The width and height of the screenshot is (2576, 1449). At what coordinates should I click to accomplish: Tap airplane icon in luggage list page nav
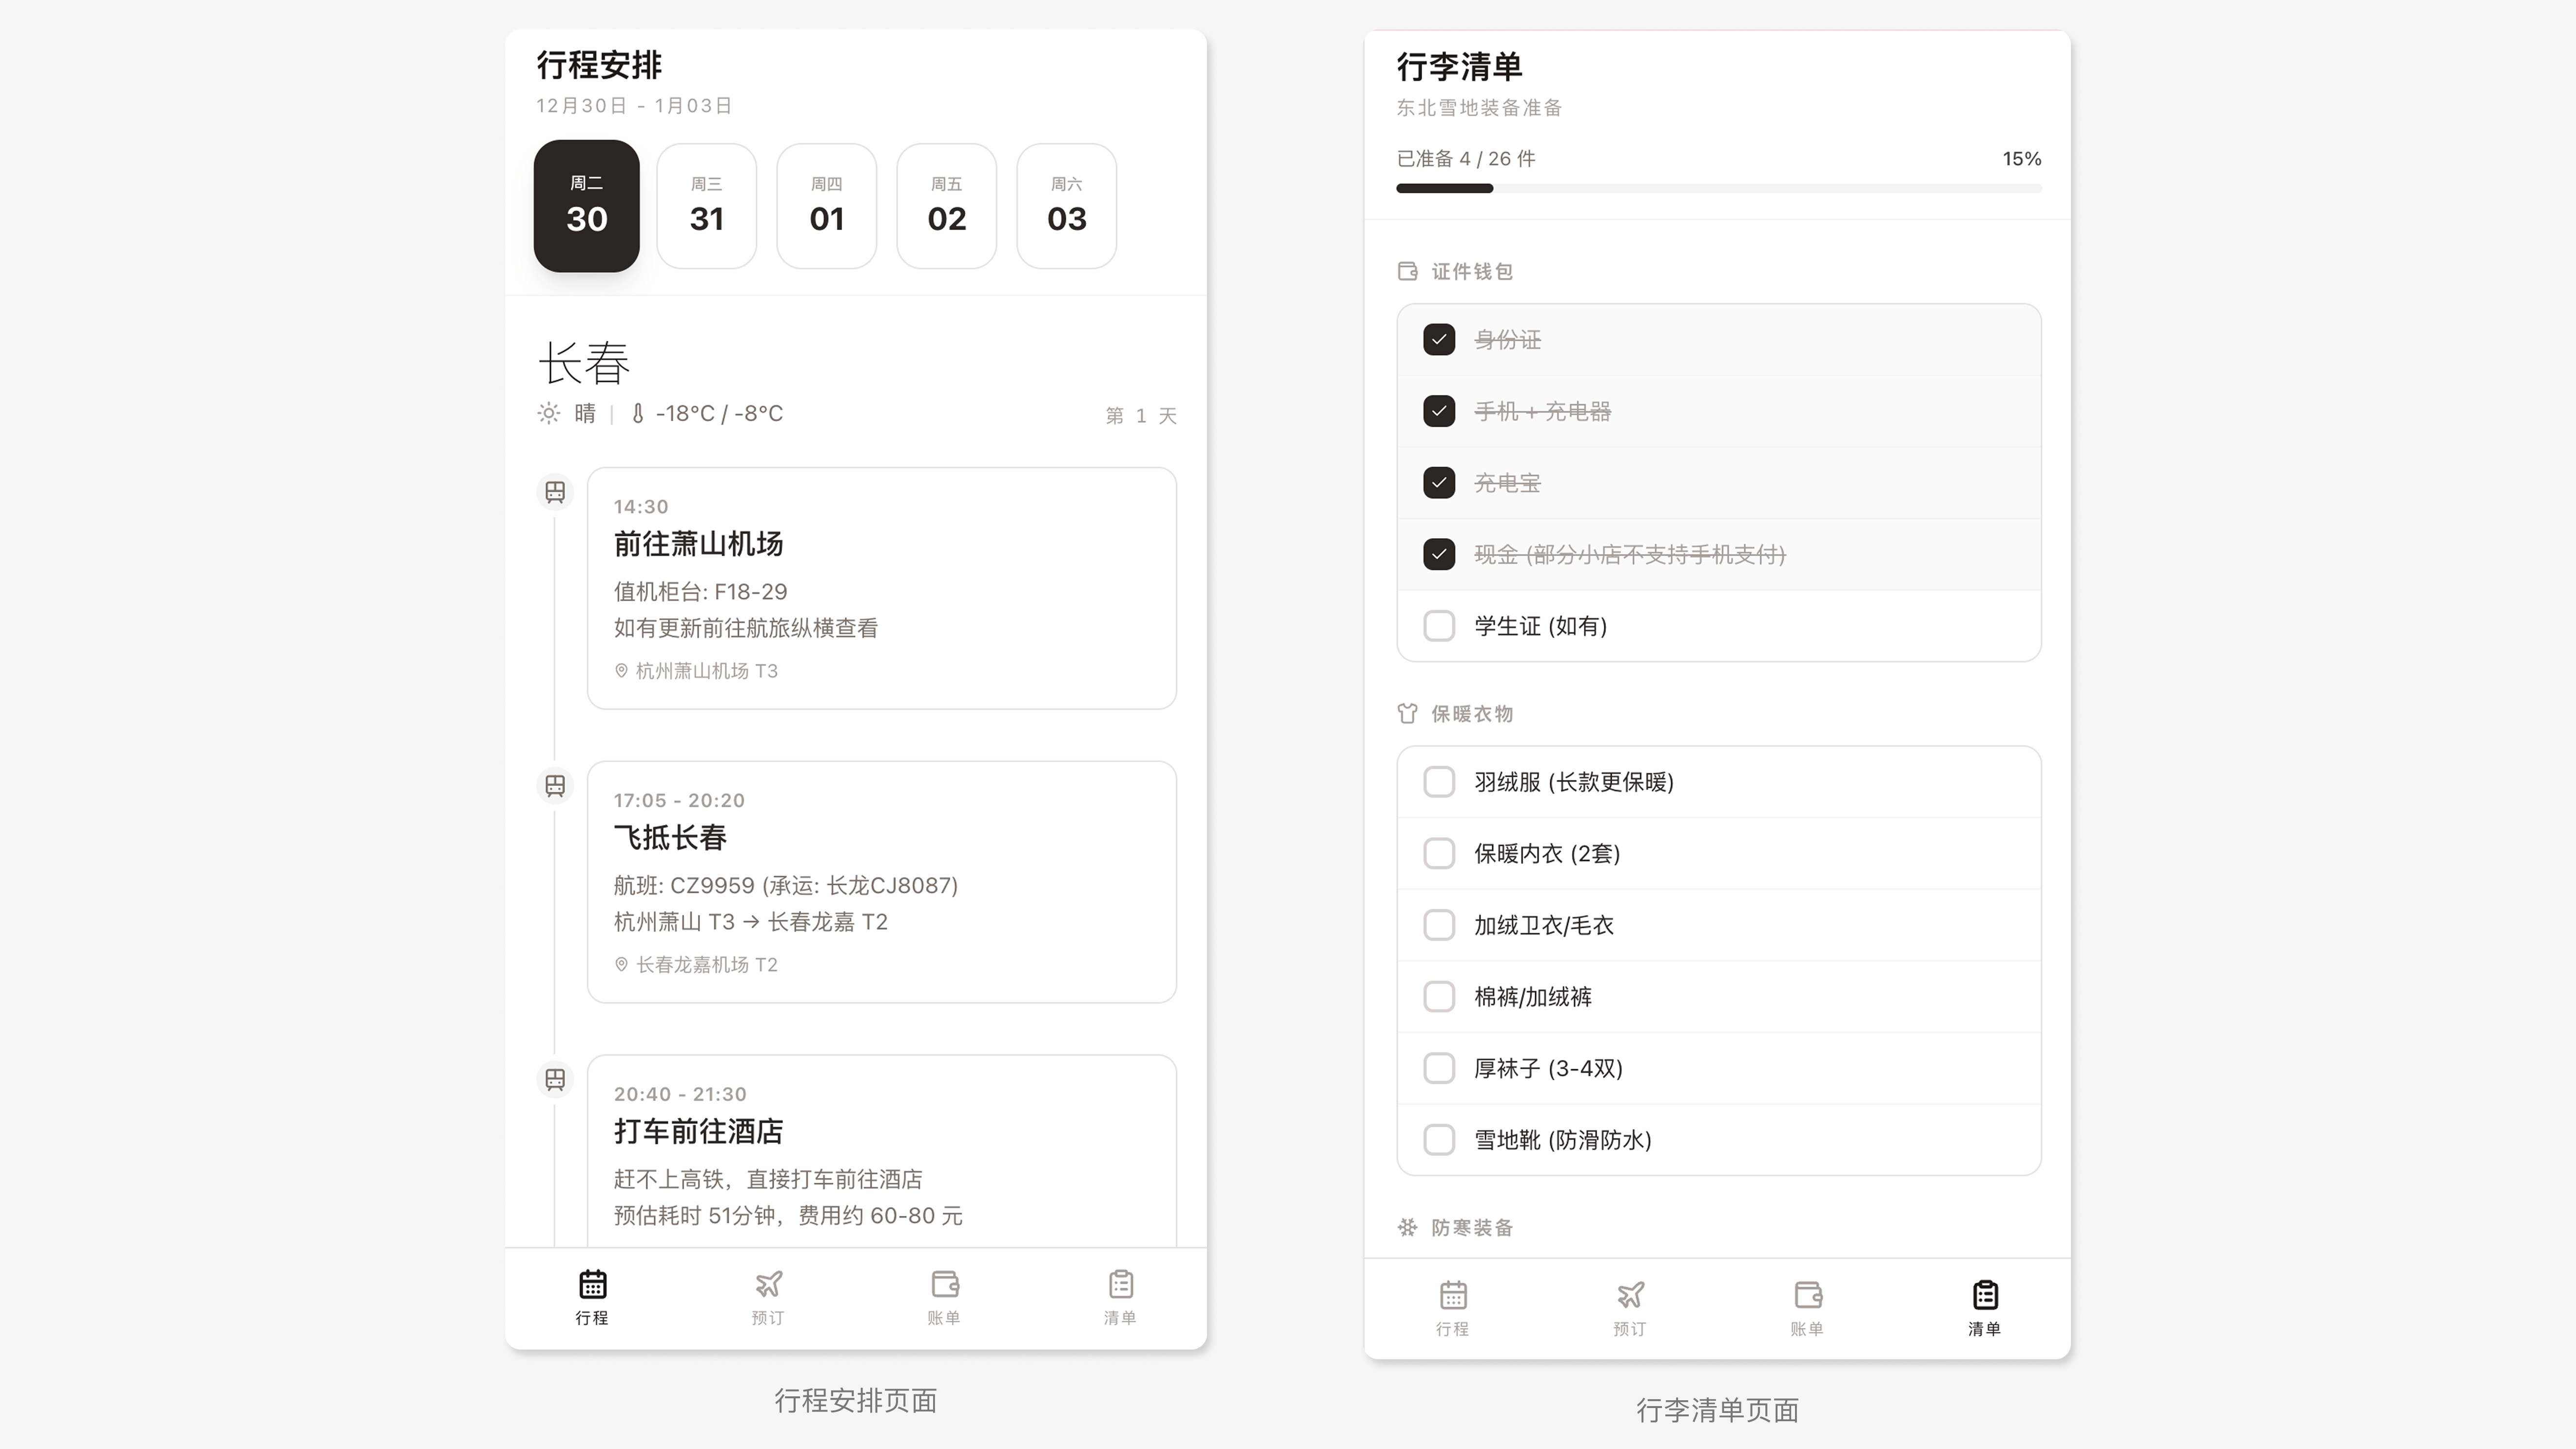(x=1630, y=1295)
